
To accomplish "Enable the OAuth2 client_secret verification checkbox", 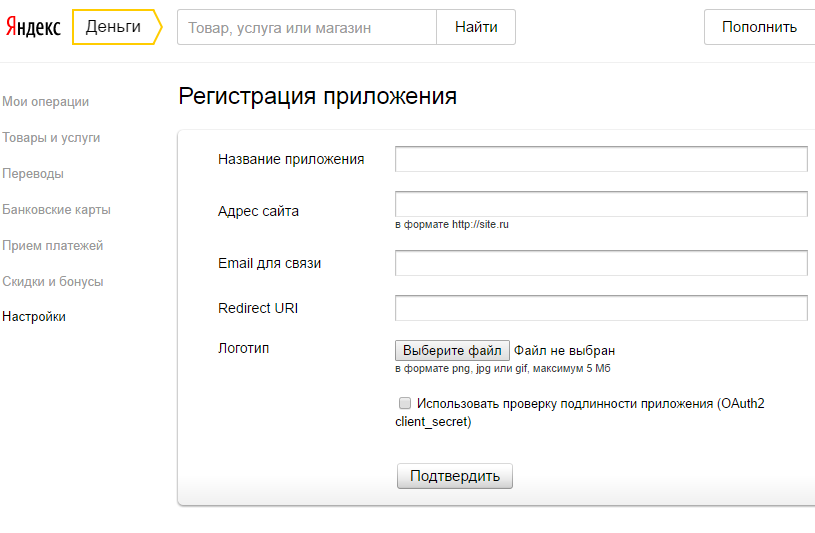I will [x=405, y=403].
